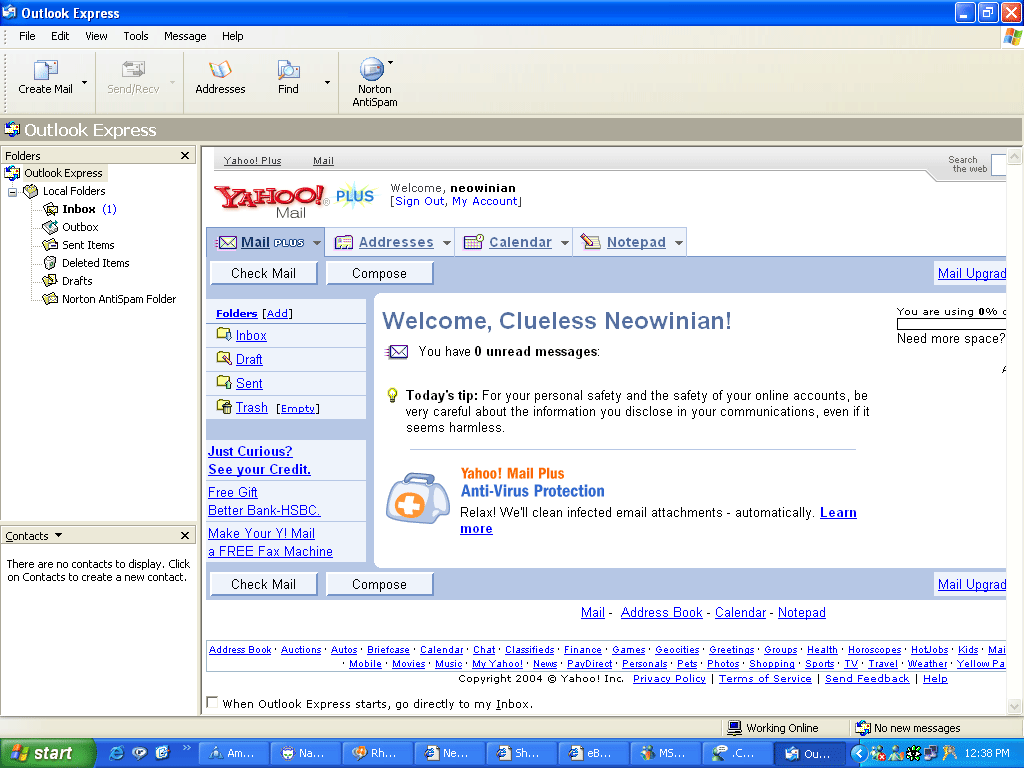The image size is (1024, 768).
Task: Open the Create Mail dropdown arrow
Action: click(84, 82)
